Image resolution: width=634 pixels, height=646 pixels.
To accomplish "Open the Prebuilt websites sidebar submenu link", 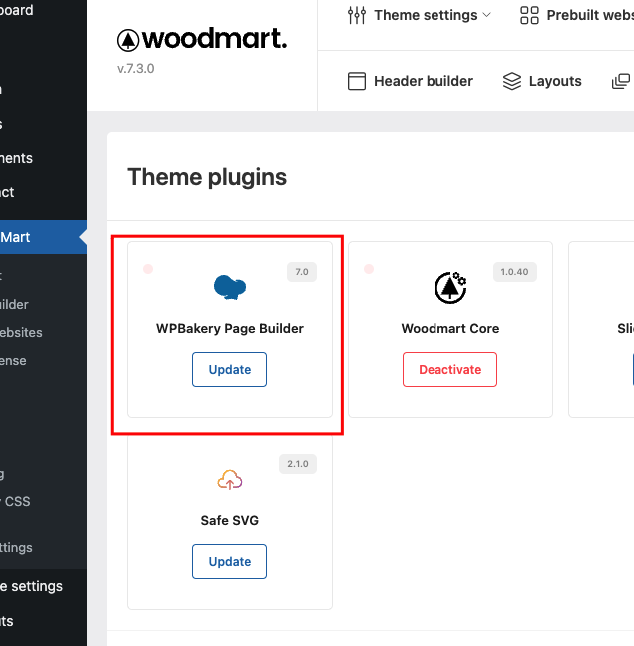I will point(21,332).
